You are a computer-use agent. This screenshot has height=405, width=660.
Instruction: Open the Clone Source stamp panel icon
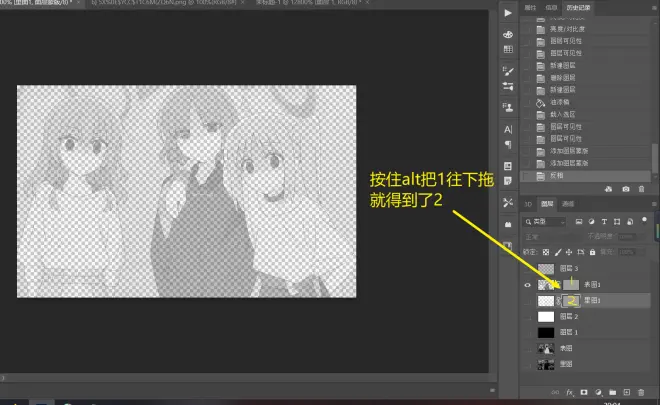coord(508,107)
